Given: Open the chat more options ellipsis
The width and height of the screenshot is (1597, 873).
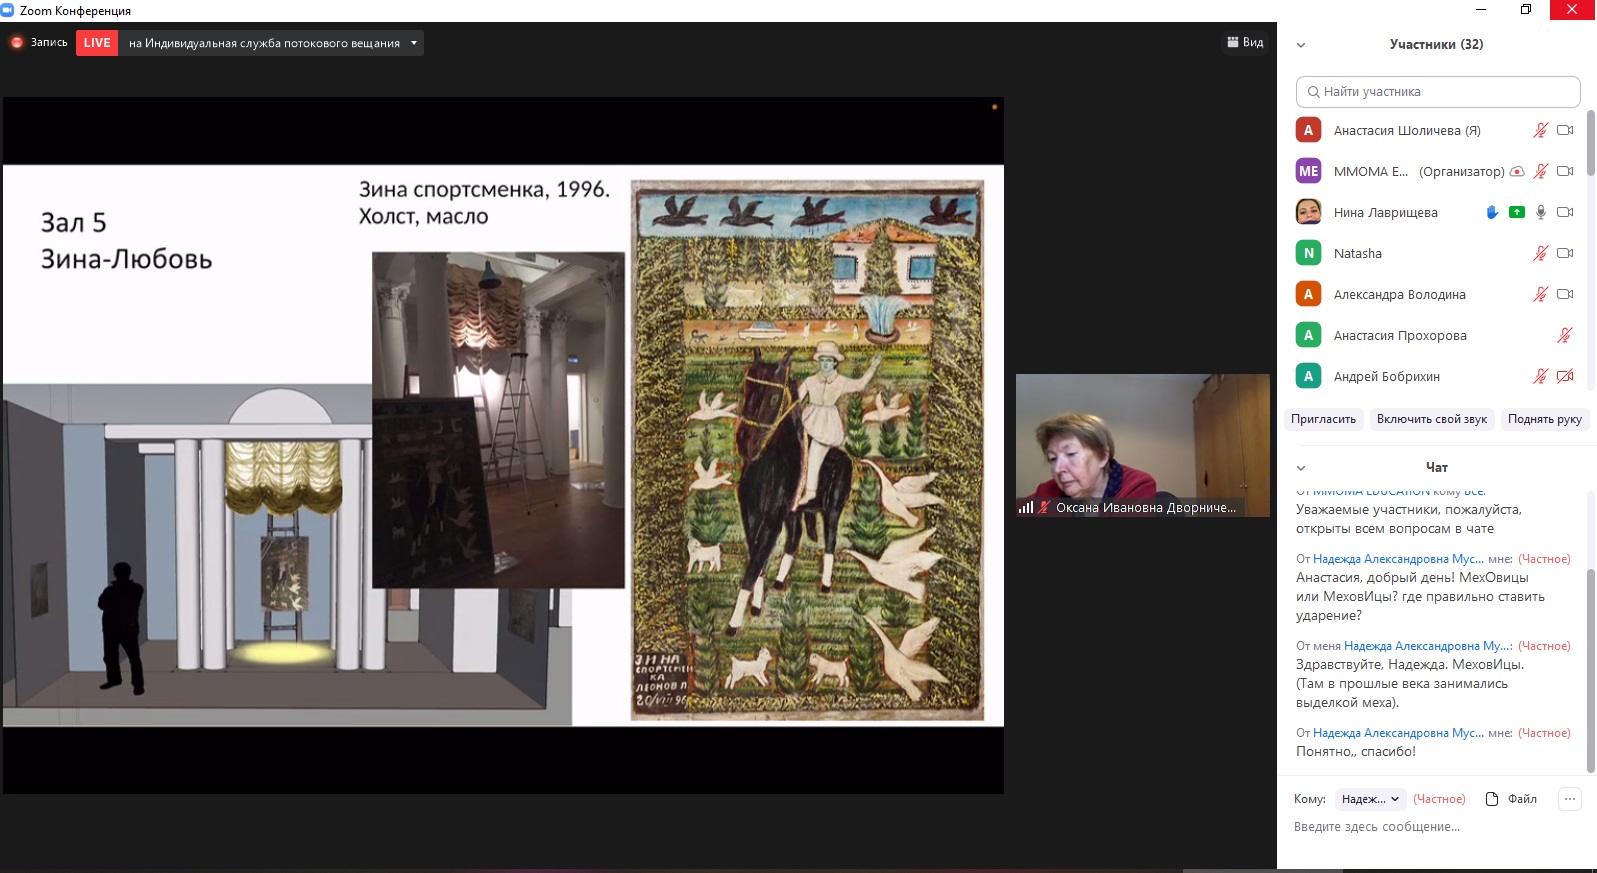Looking at the screenshot, I should 1570,799.
